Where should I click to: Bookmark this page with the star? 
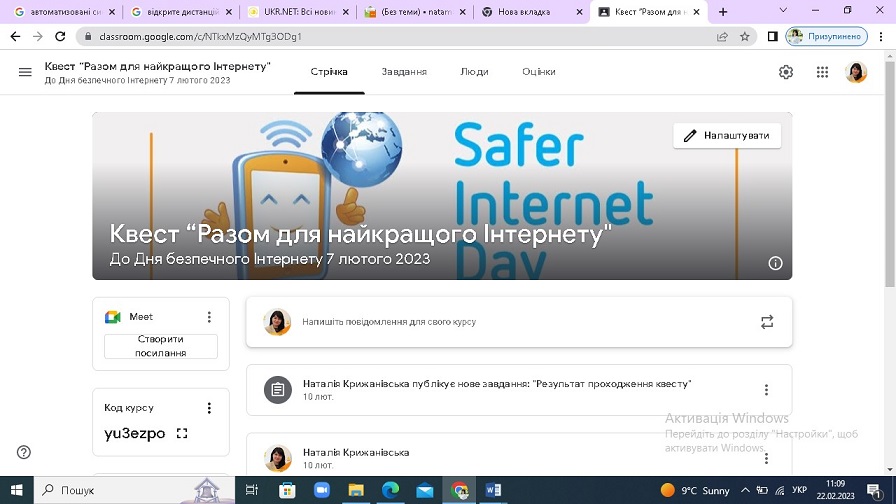(745, 37)
